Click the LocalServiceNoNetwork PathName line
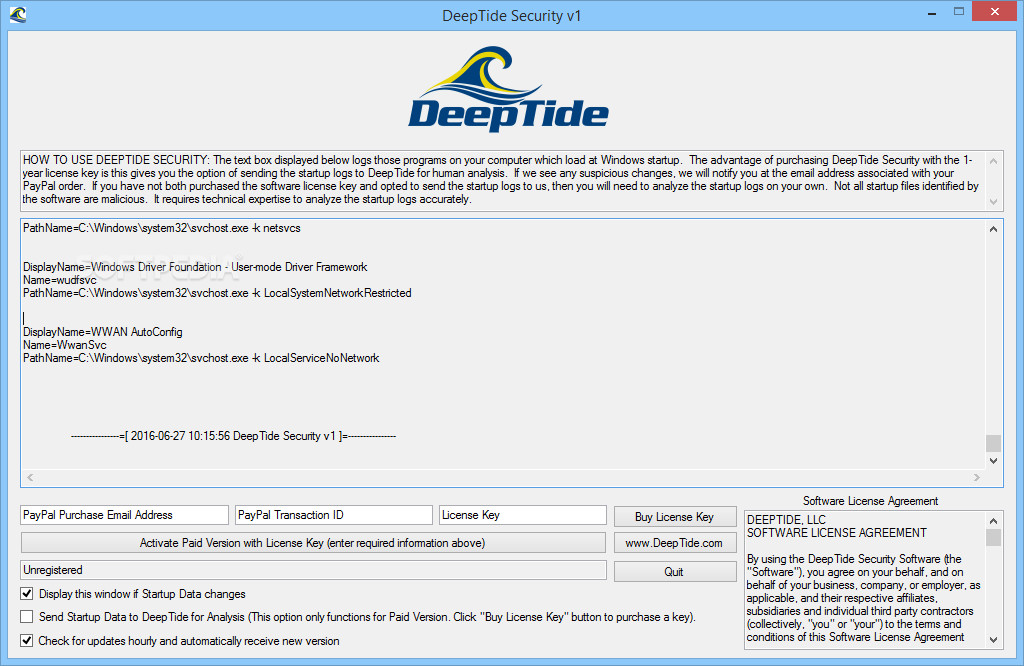This screenshot has height=666, width=1024. 201,358
